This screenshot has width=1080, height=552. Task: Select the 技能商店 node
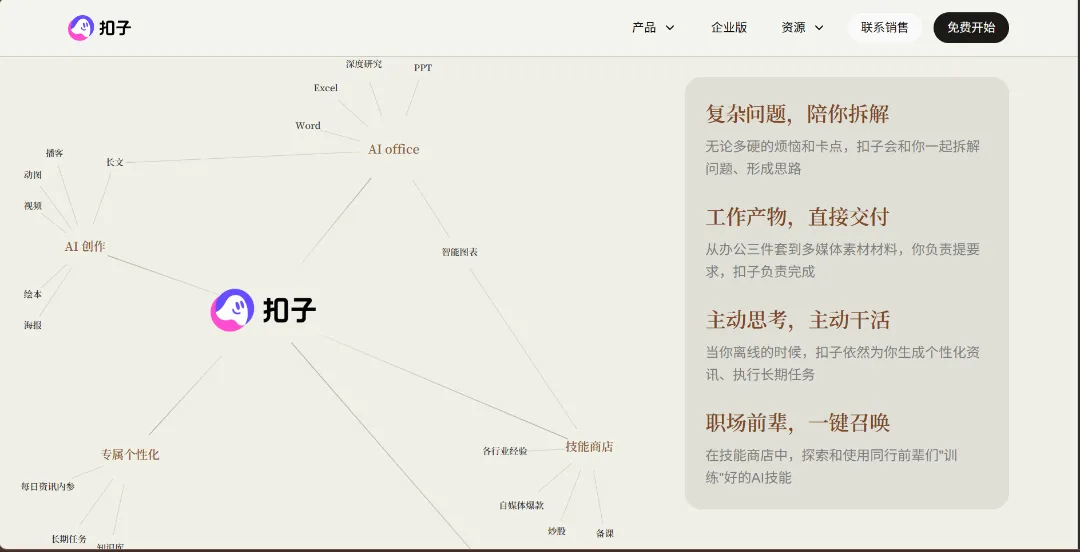click(x=589, y=447)
